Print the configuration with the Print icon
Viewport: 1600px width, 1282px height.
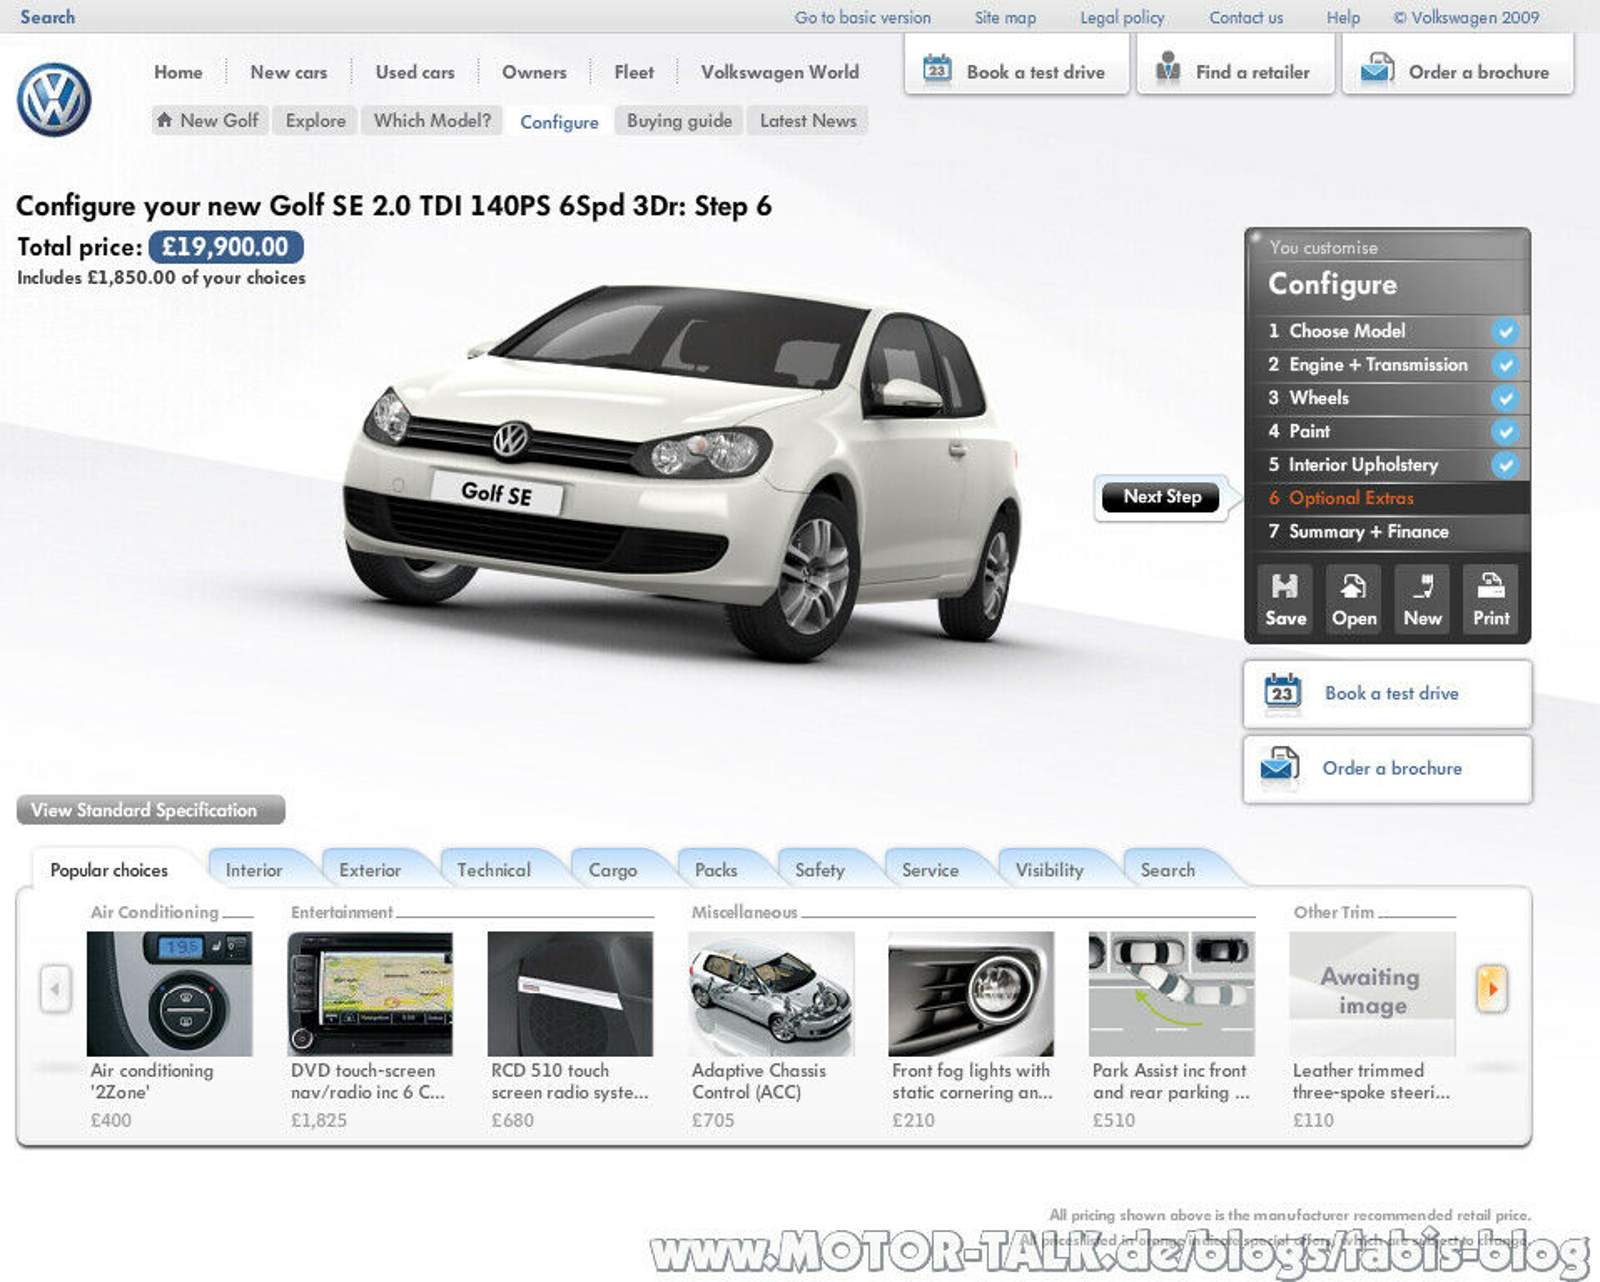click(1491, 598)
